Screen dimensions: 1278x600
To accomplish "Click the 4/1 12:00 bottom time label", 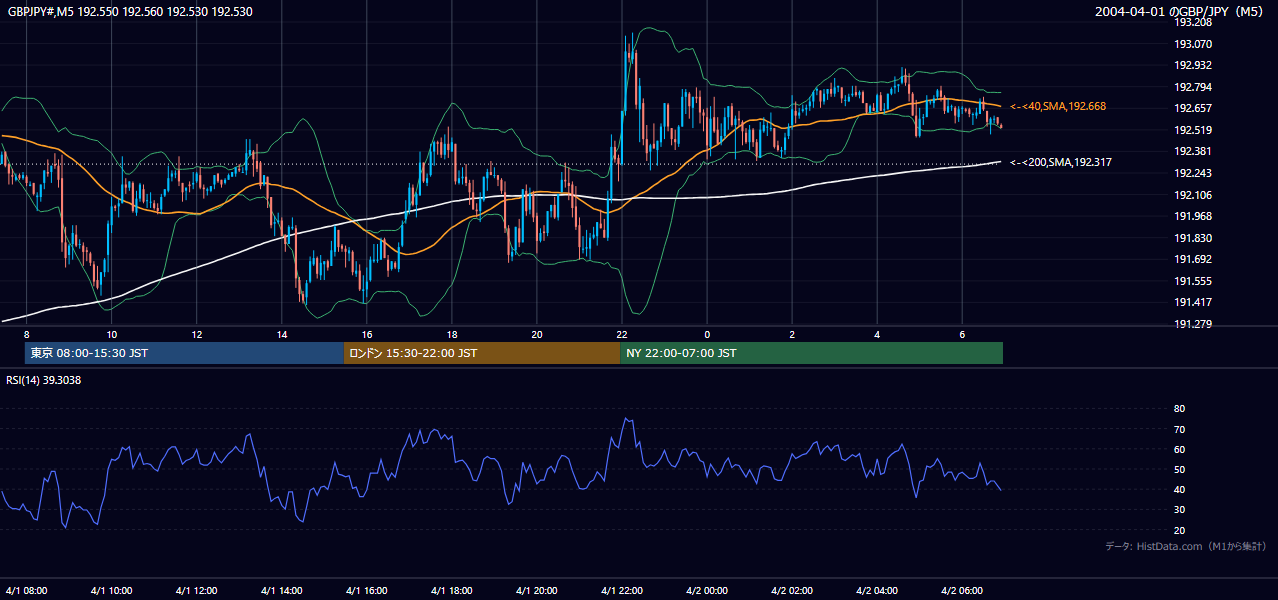I will pyautogui.click(x=197, y=590).
